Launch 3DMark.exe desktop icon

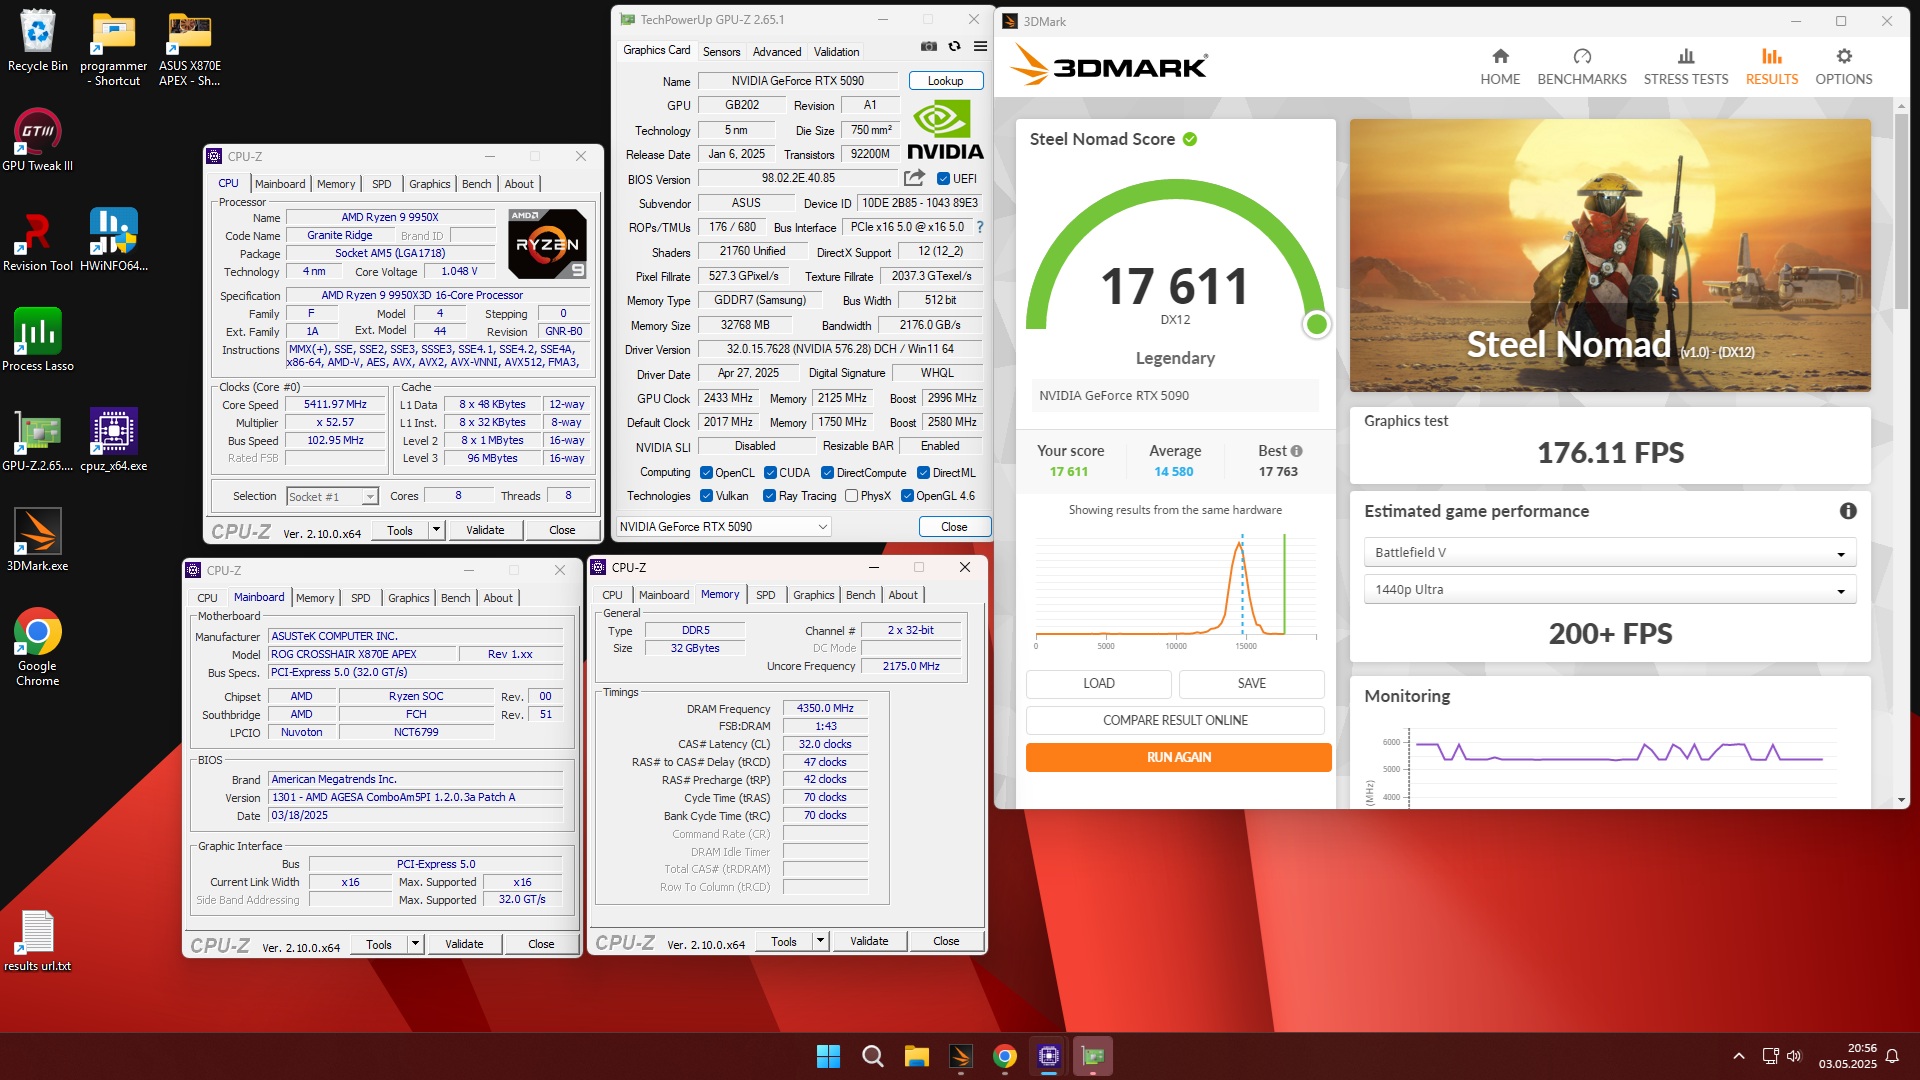coord(38,540)
